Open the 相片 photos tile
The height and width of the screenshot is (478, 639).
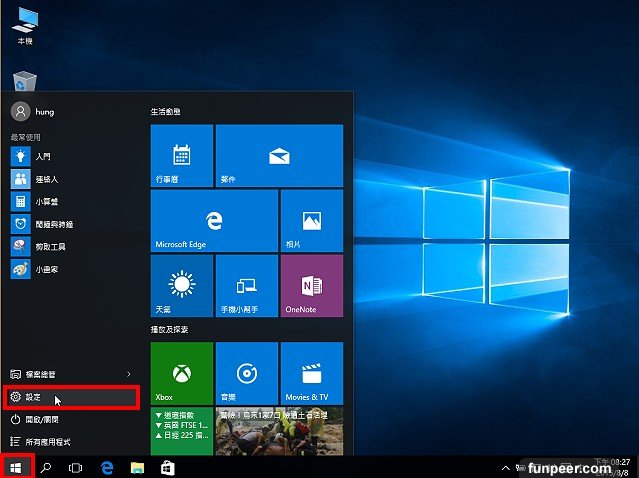(x=311, y=220)
